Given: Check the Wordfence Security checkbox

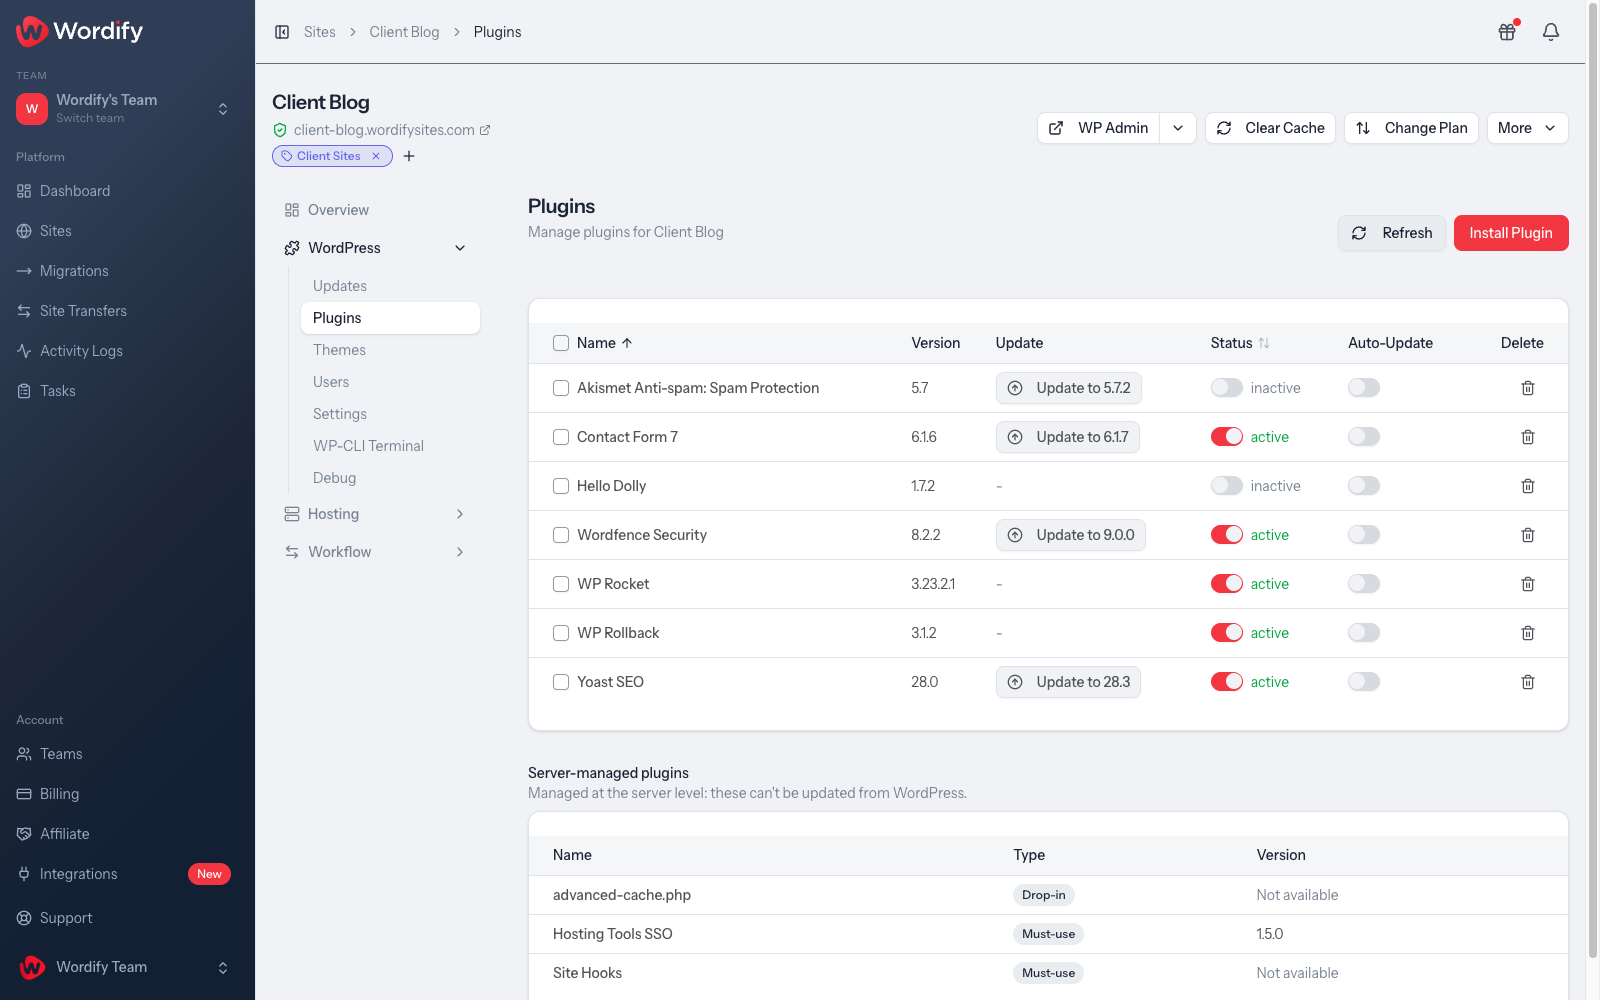Looking at the screenshot, I should [x=561, y=535].
